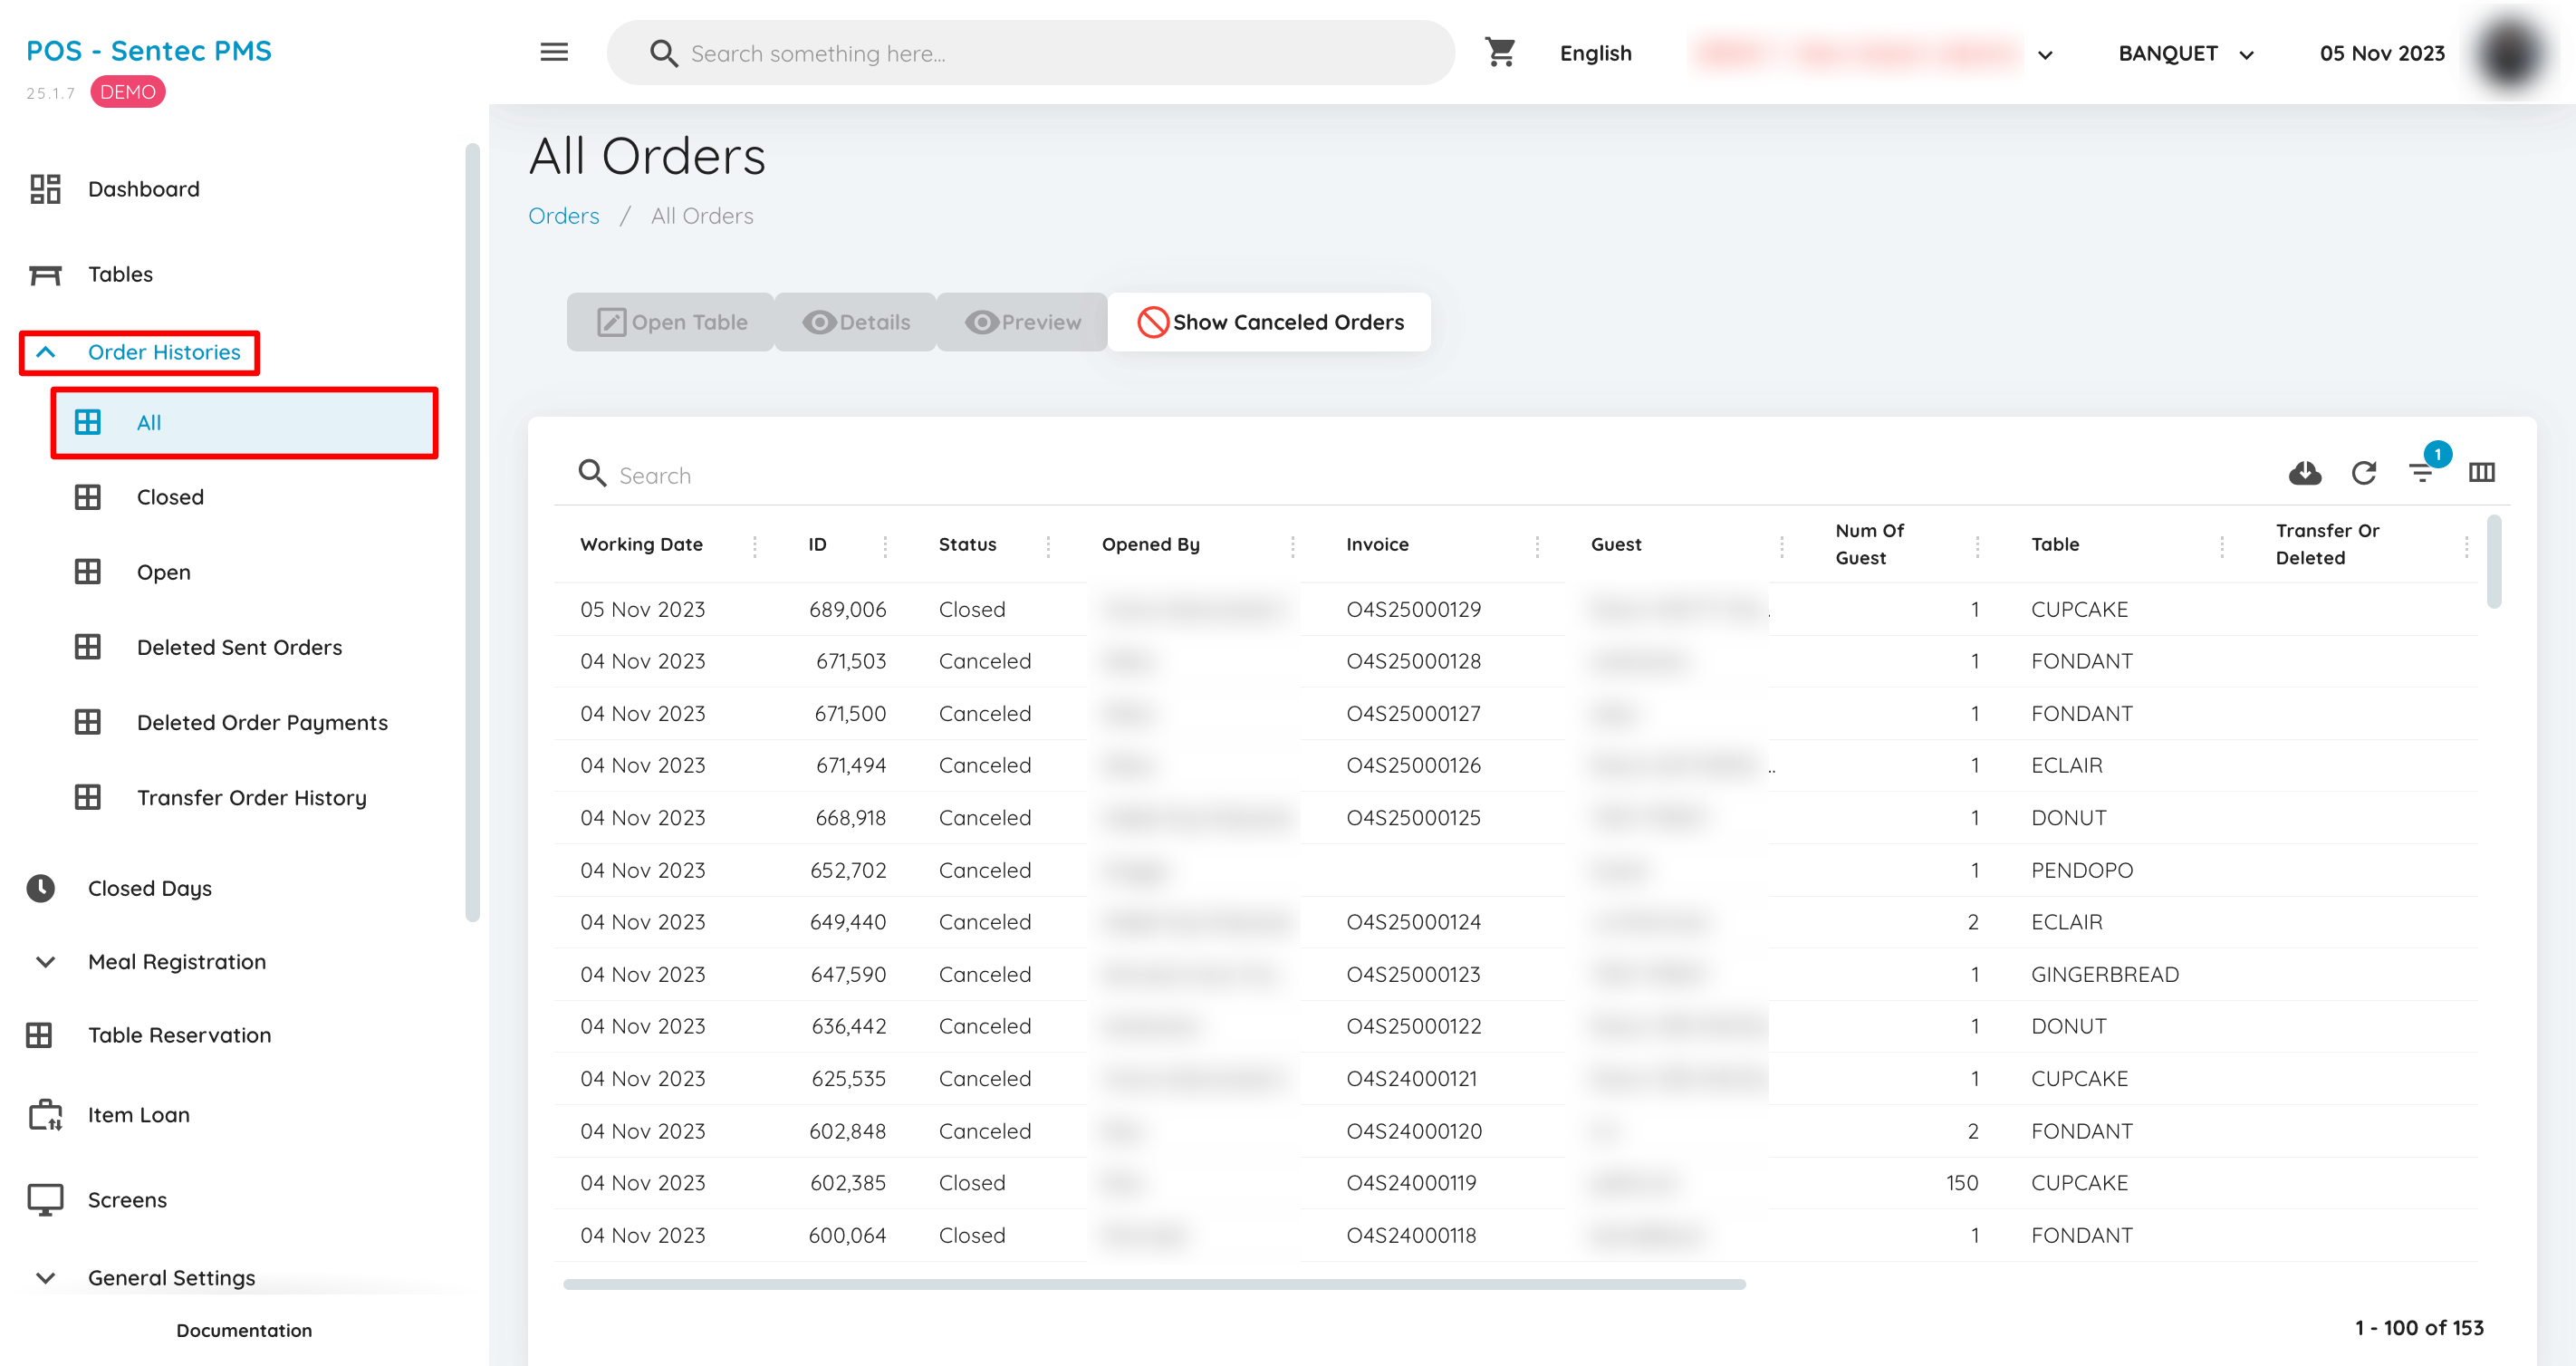Open the Documentation link
The image size is (2576, 1366).
point(244,1330)
